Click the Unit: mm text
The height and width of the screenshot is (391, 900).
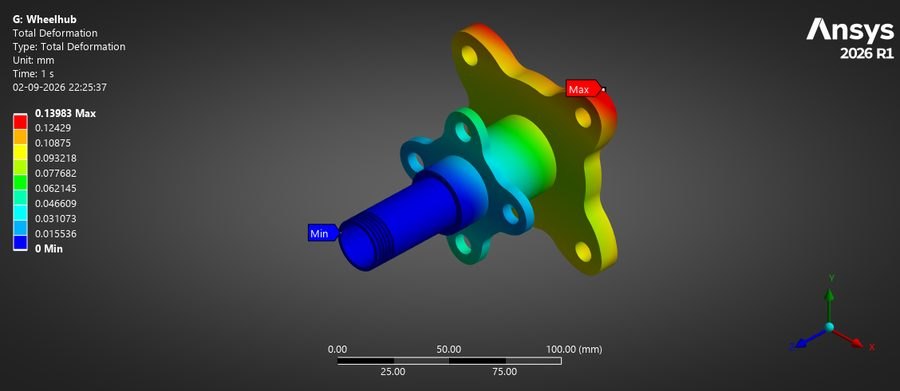coord(33,60)
